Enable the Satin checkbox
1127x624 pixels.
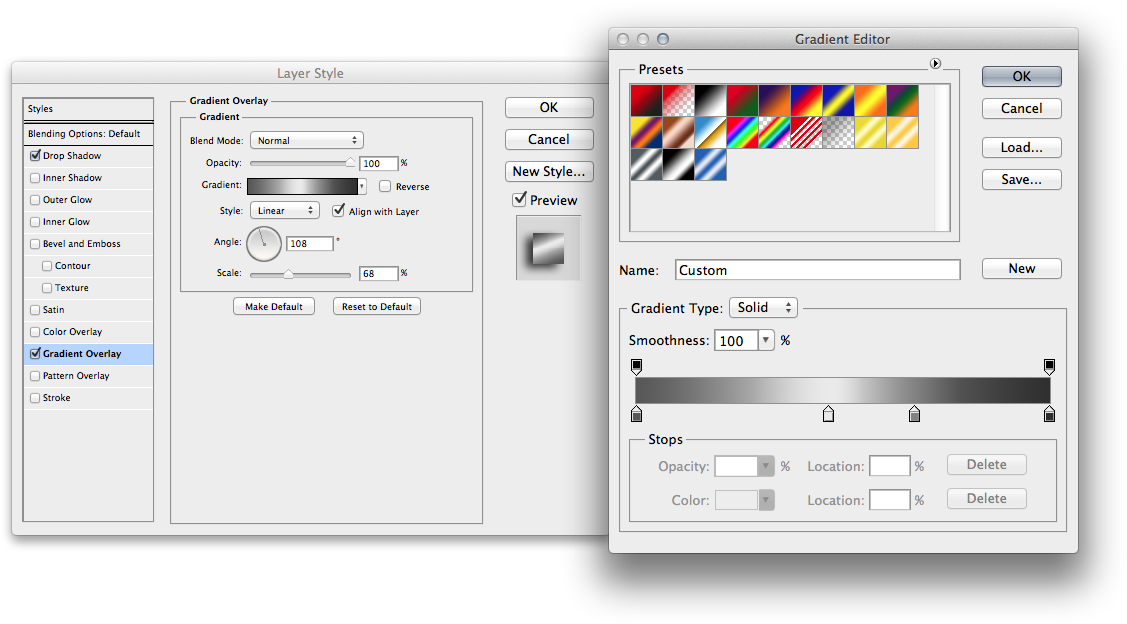(x=35, y=310)
